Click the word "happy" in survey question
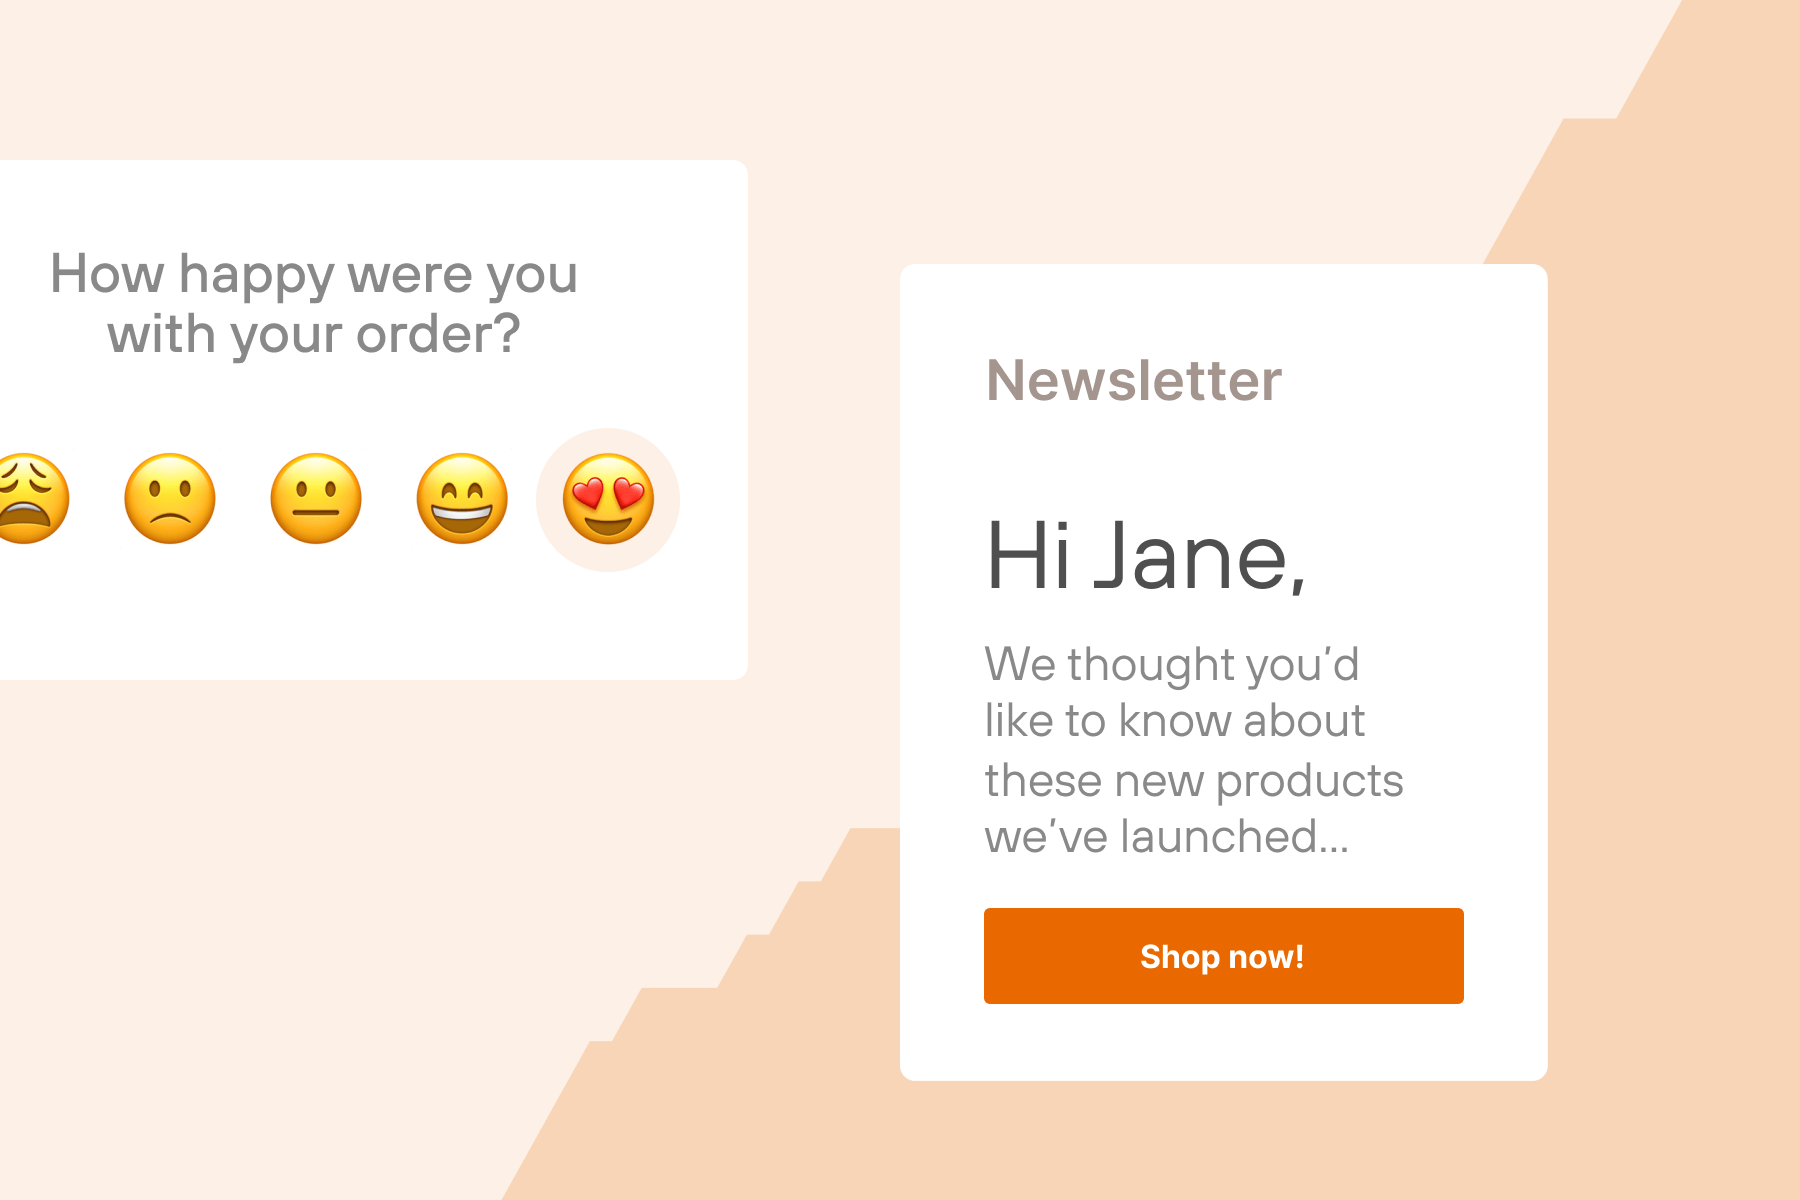 257,276
